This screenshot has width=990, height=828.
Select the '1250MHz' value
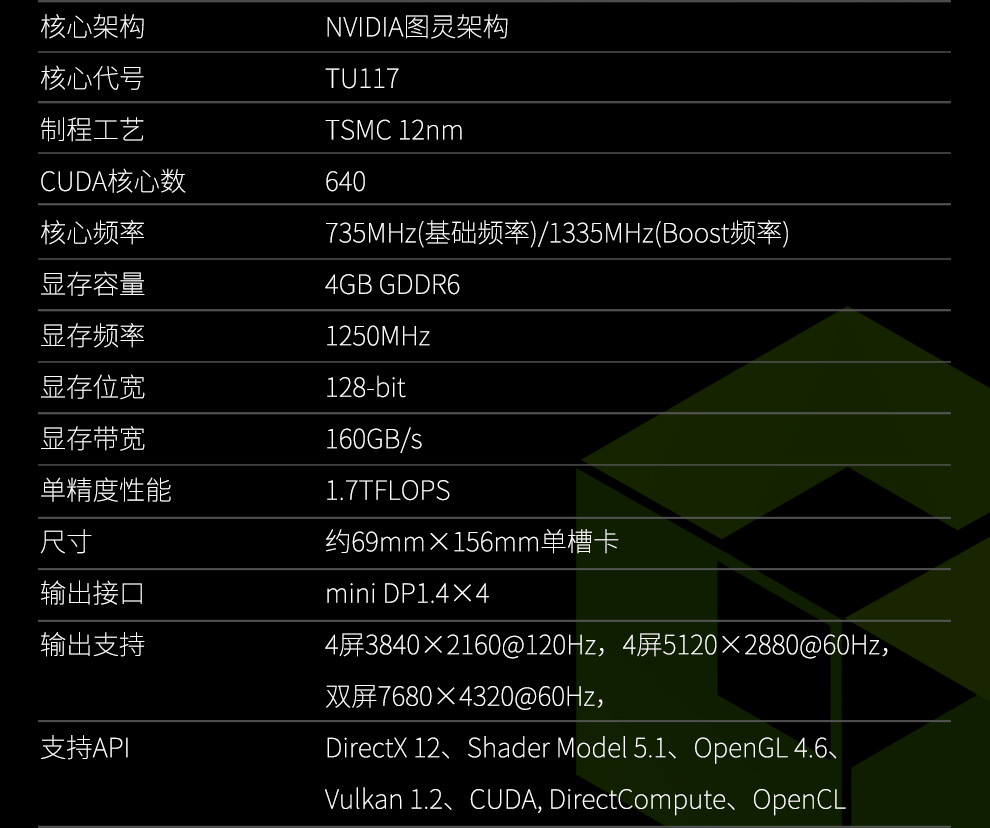click(x=378, y=337)
